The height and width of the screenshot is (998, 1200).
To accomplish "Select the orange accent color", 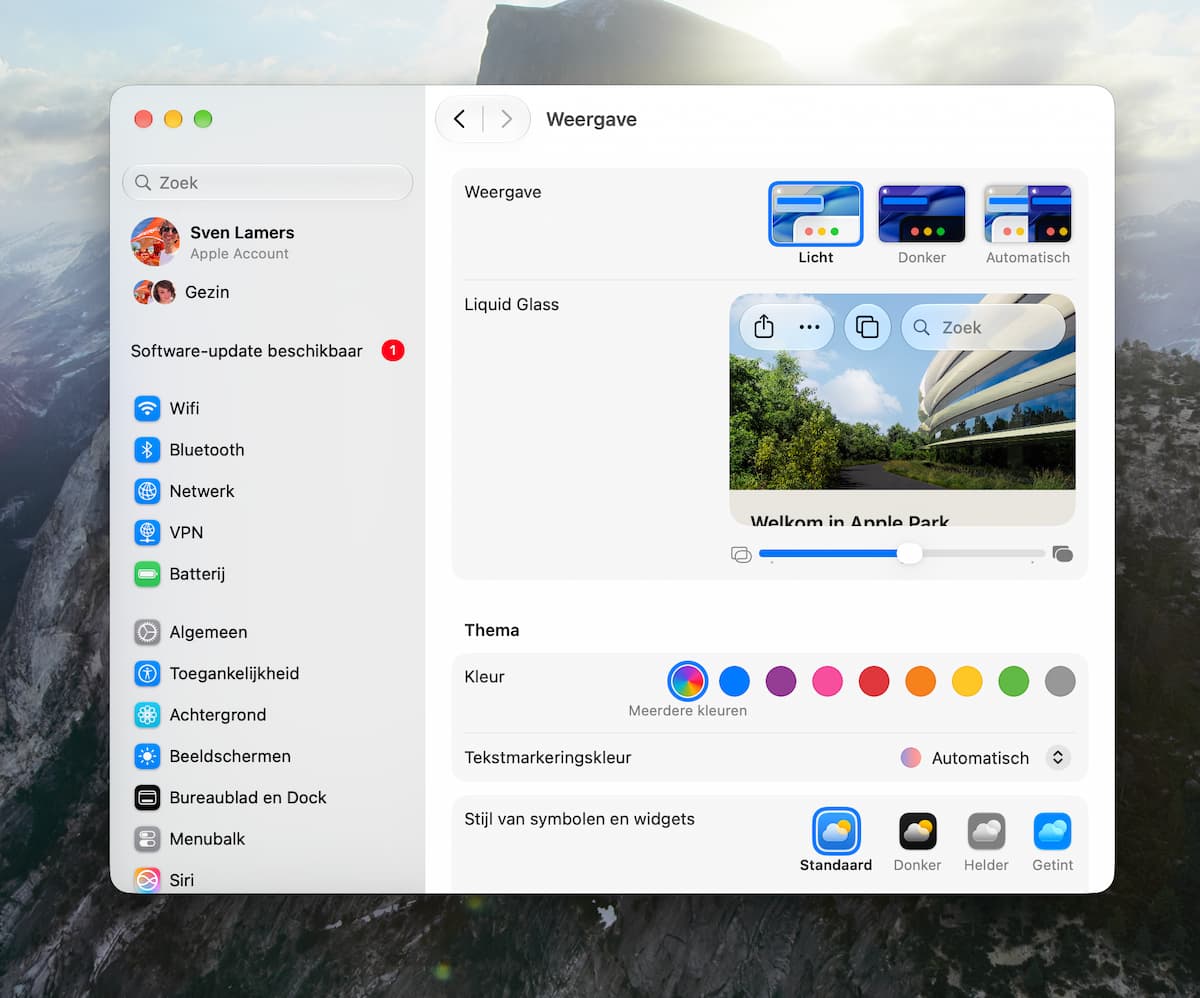I will [920, 682].
